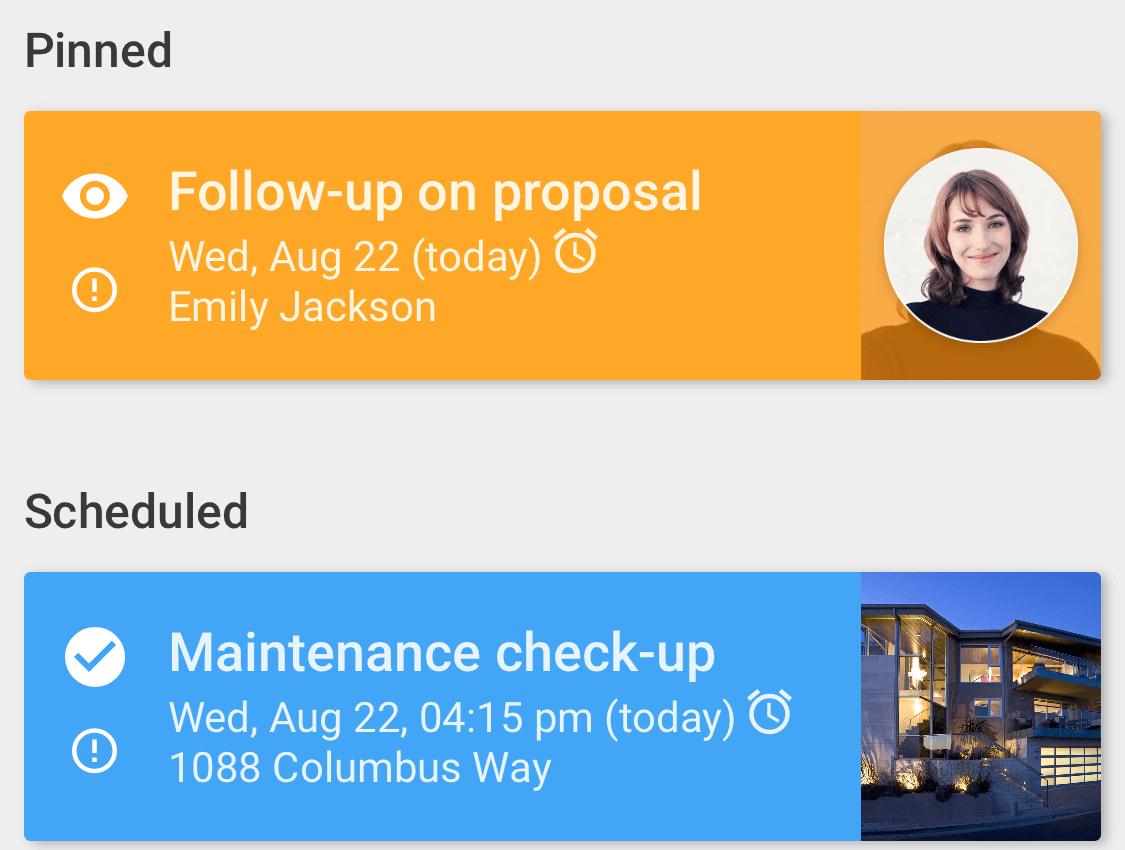The width and height of the screenshot is (1125, 850).
Task: Select the Emily Jackson contact name
Action: (x=302, y=307)
